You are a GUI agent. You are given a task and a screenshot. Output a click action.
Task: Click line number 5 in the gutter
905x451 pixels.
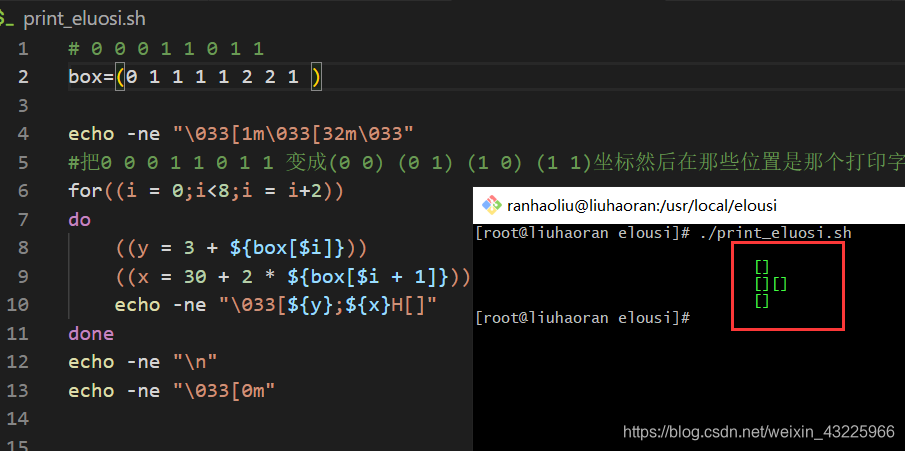(23, 163)
